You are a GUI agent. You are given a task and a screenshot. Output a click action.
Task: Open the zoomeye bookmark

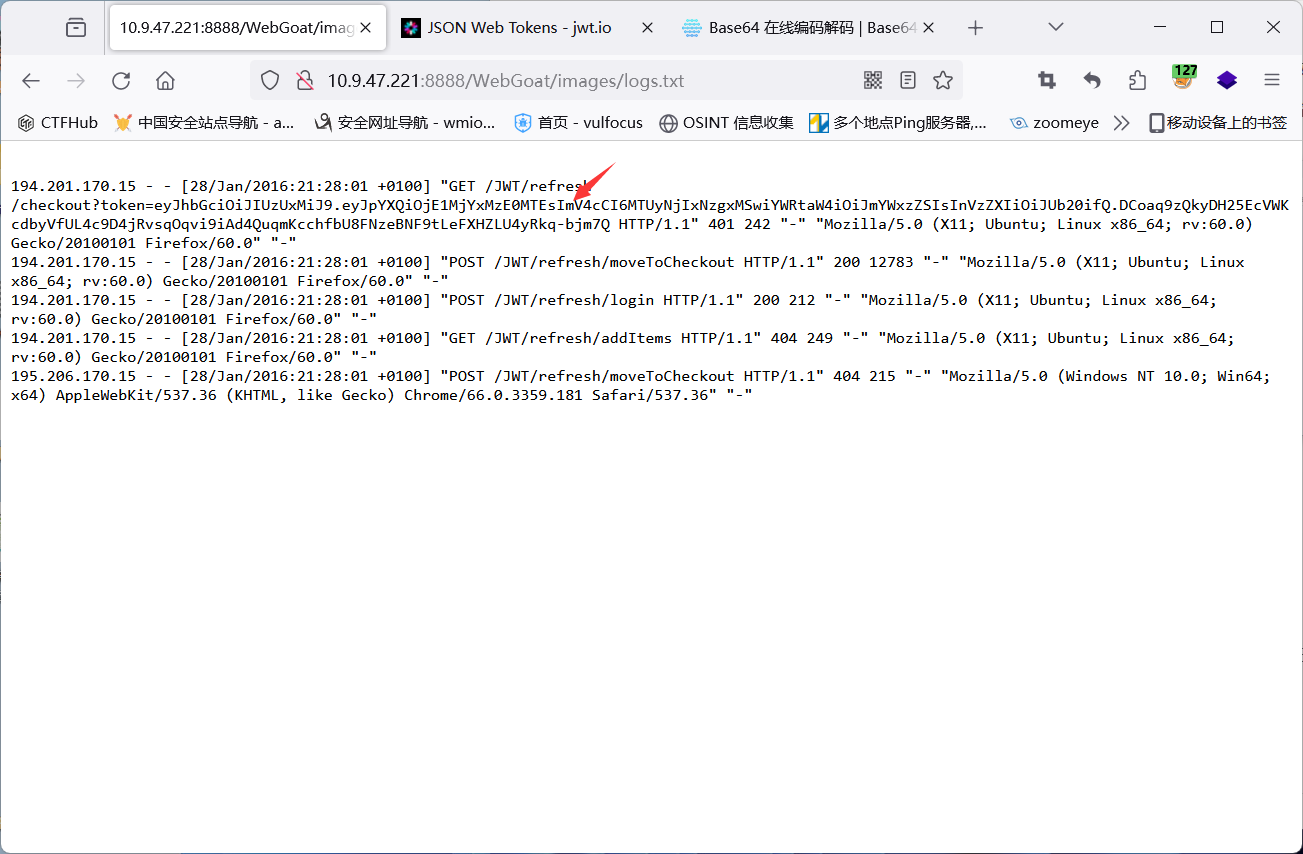[x=1054, y=123]
